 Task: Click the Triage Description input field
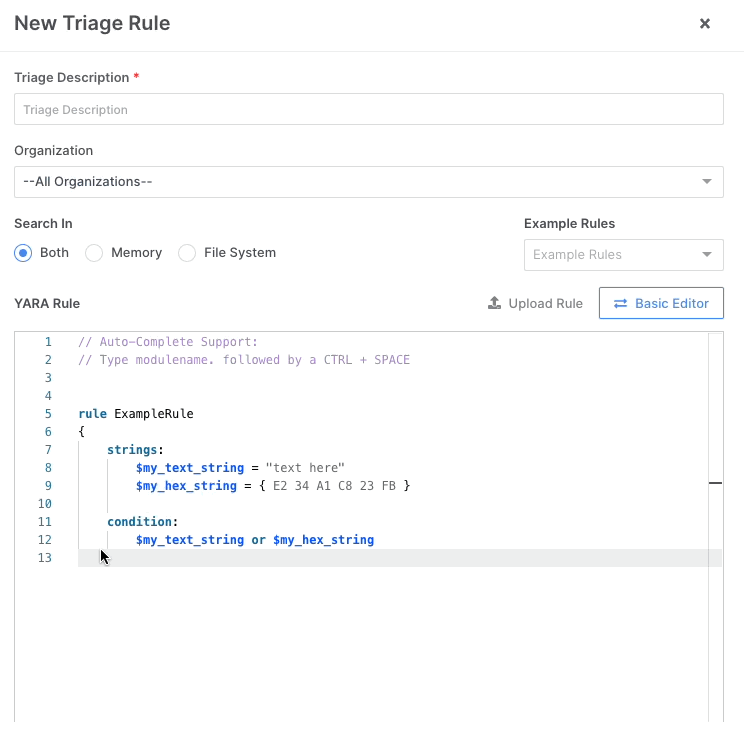click(368, 110)
